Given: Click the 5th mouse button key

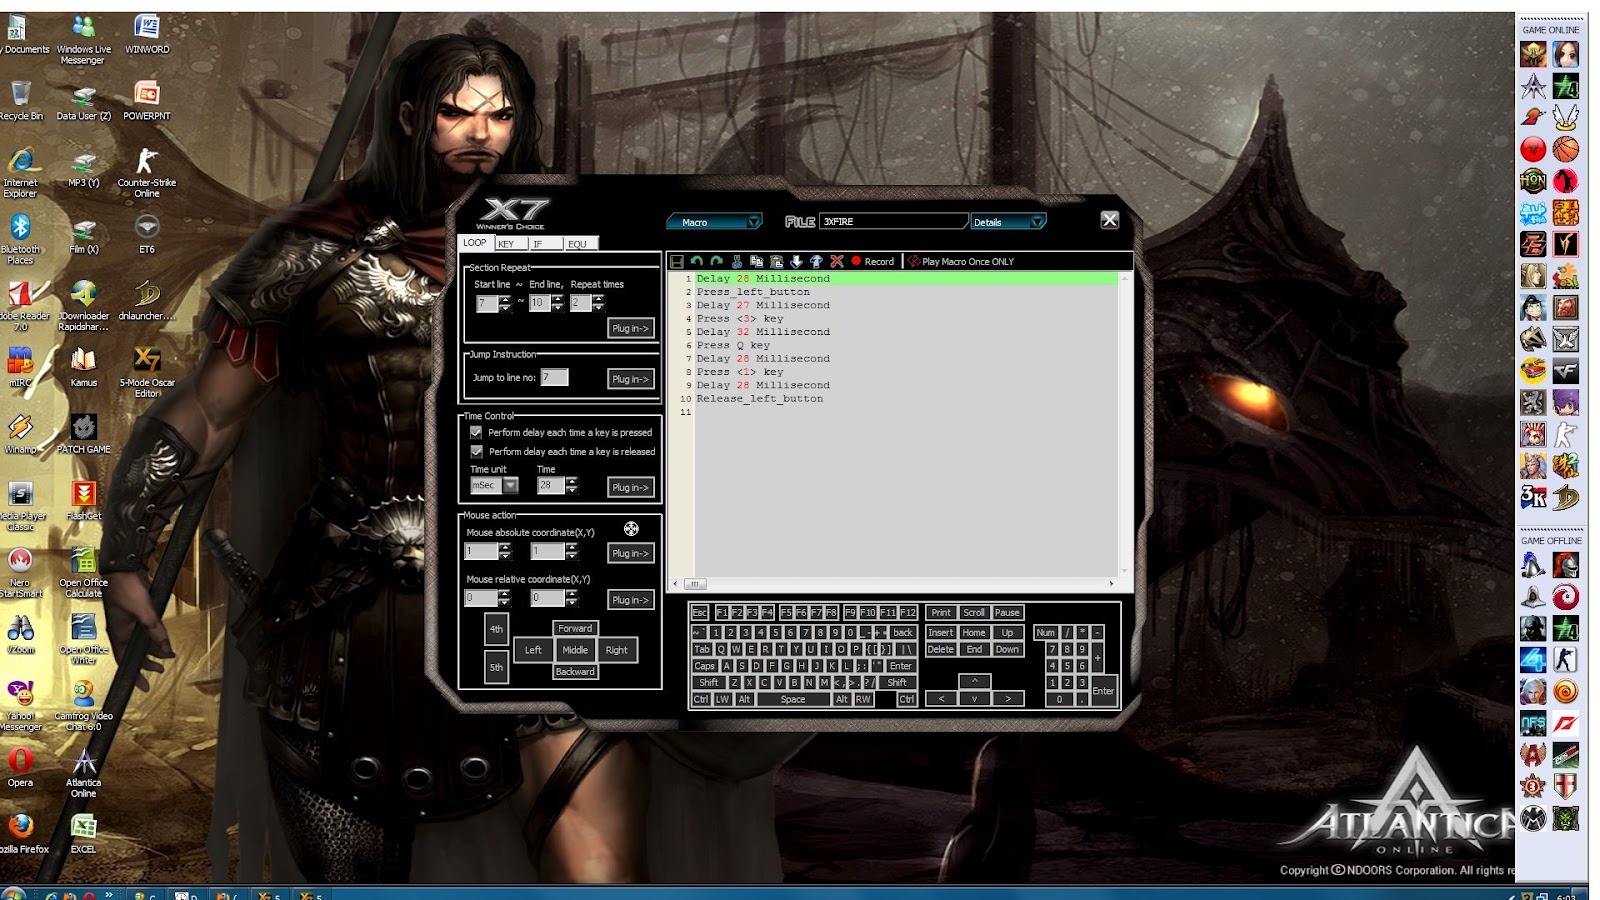Looking at the screenshot, I should click(496, 667).
